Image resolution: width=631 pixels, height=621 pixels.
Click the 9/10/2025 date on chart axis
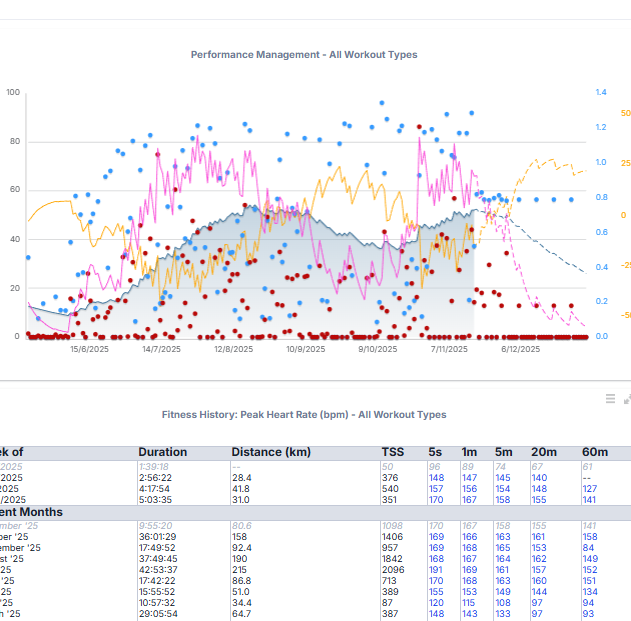pos(377,349)
